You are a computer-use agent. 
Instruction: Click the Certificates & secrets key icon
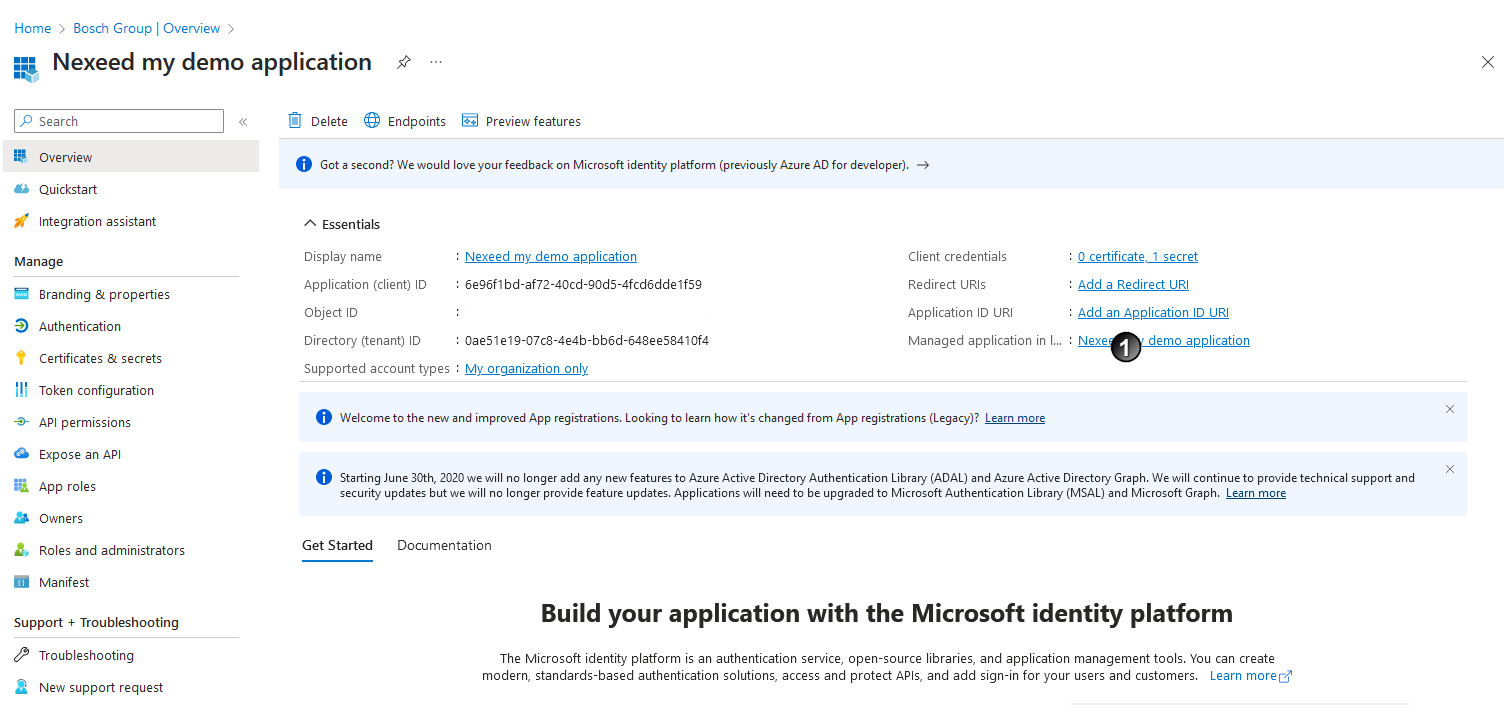(x=21, y=358)
